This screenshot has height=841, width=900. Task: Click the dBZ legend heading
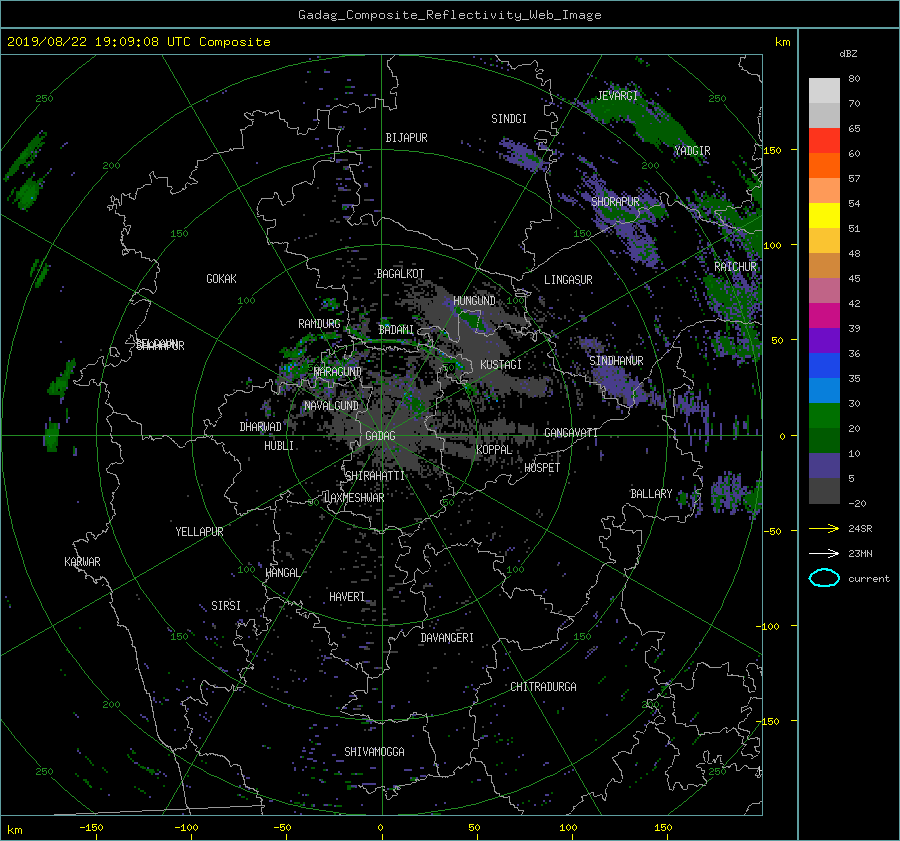tap(848, 54)
